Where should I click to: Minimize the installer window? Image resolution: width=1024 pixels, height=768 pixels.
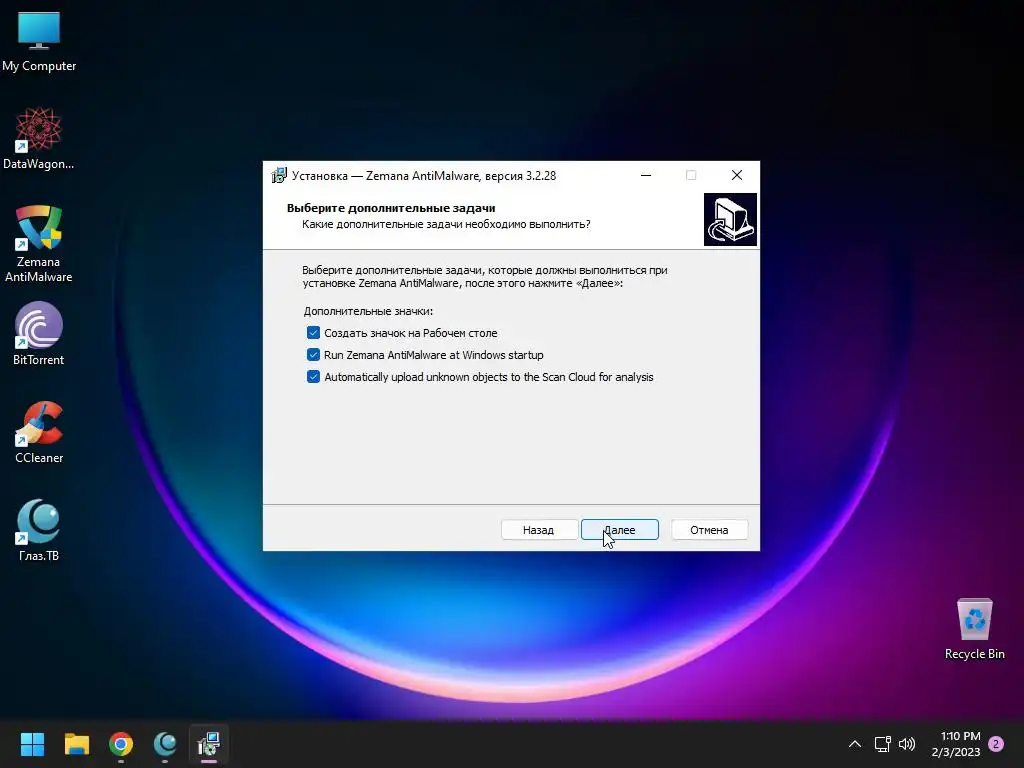point(646,175)
